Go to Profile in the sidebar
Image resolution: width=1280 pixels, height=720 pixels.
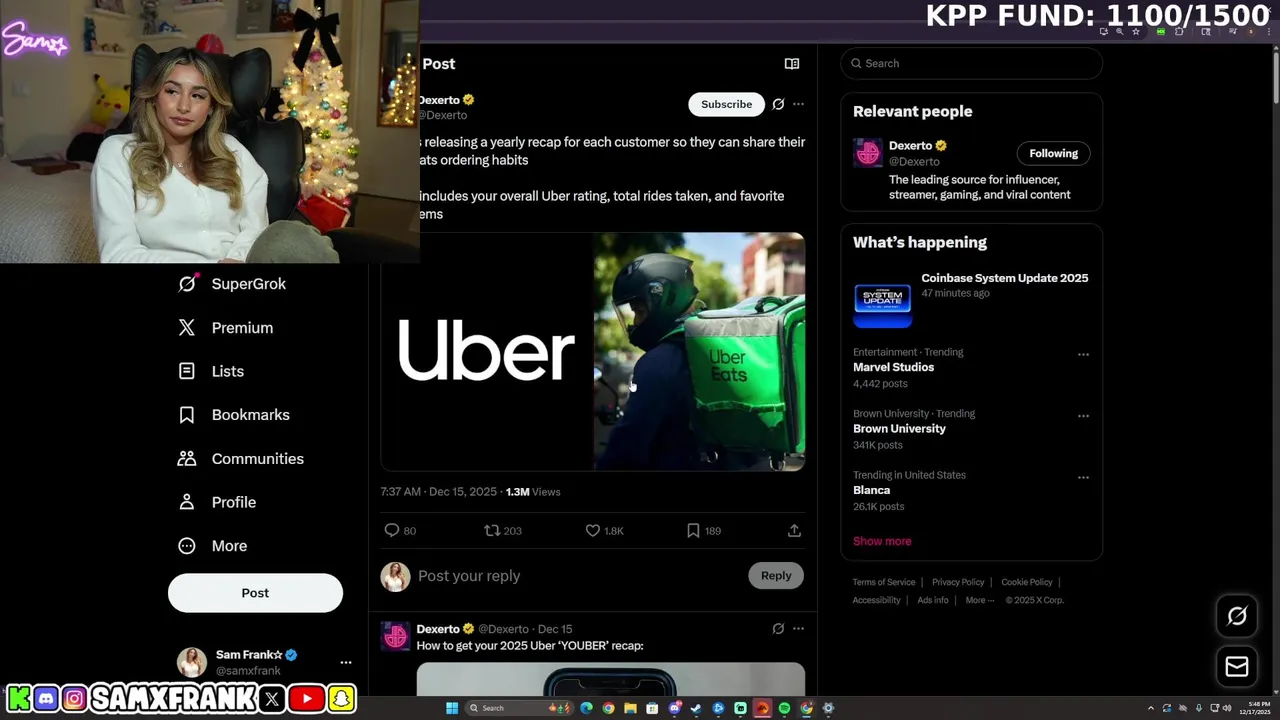(x=217, y=502)
